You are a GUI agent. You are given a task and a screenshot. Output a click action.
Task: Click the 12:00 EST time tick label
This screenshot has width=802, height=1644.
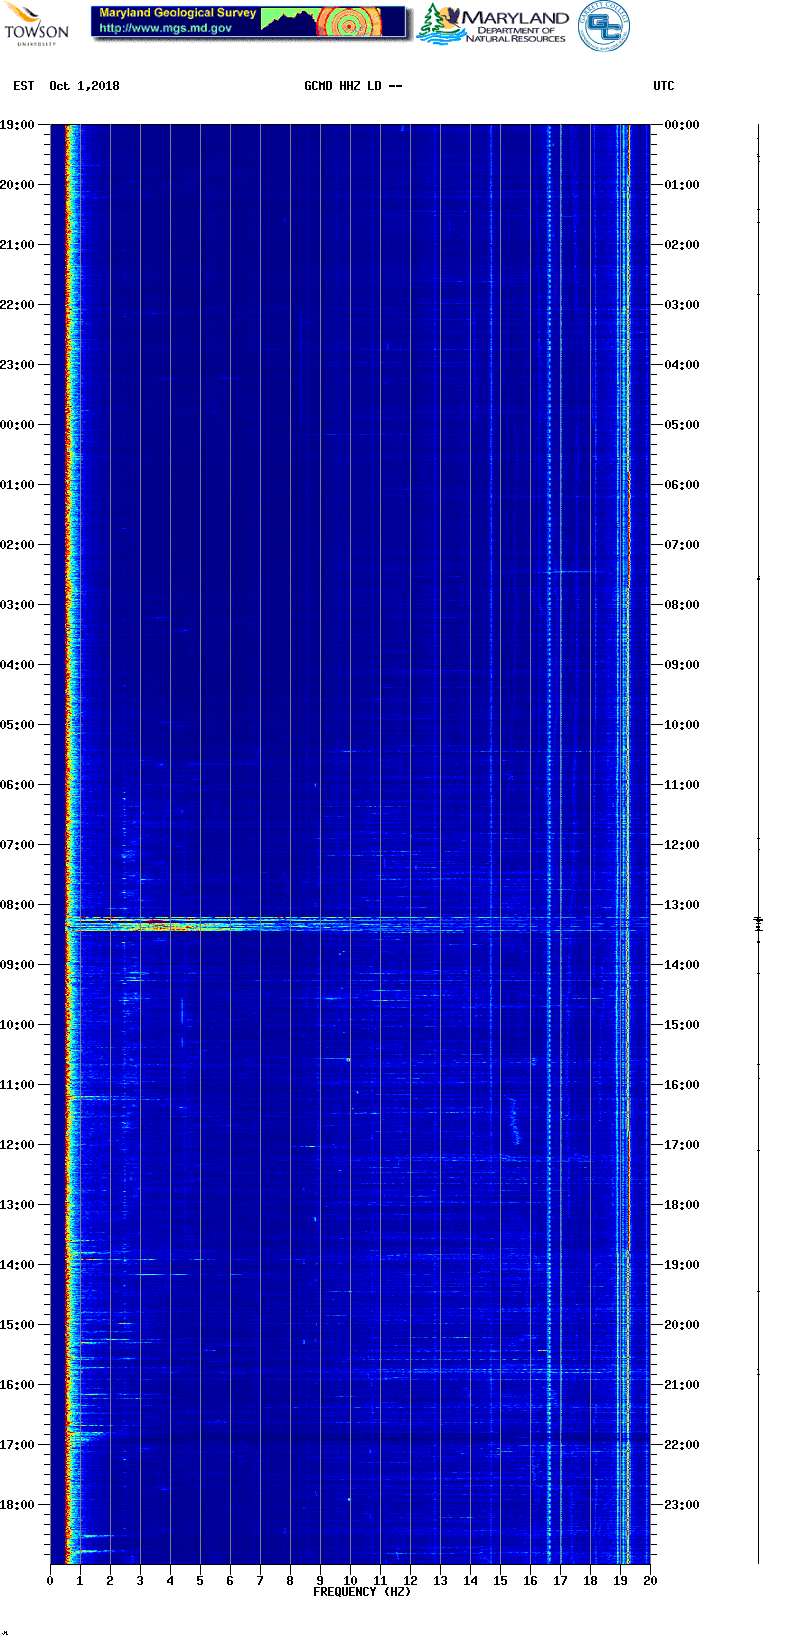[18, 1145]
